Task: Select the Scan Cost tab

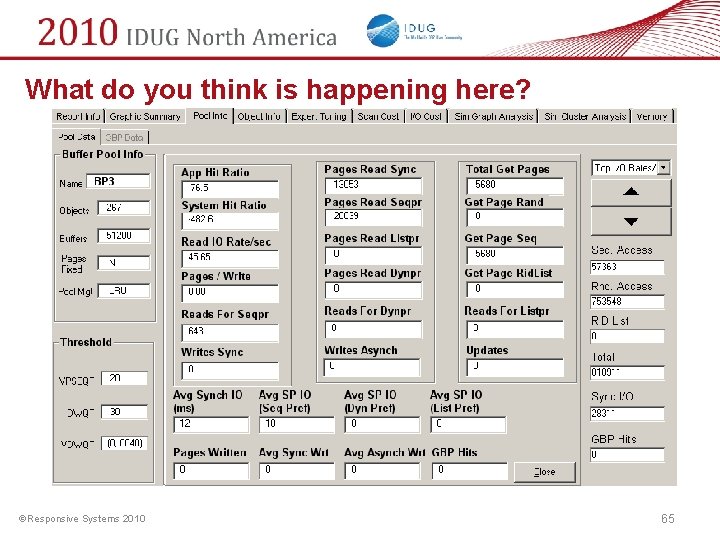Action: tap(378, 117)
